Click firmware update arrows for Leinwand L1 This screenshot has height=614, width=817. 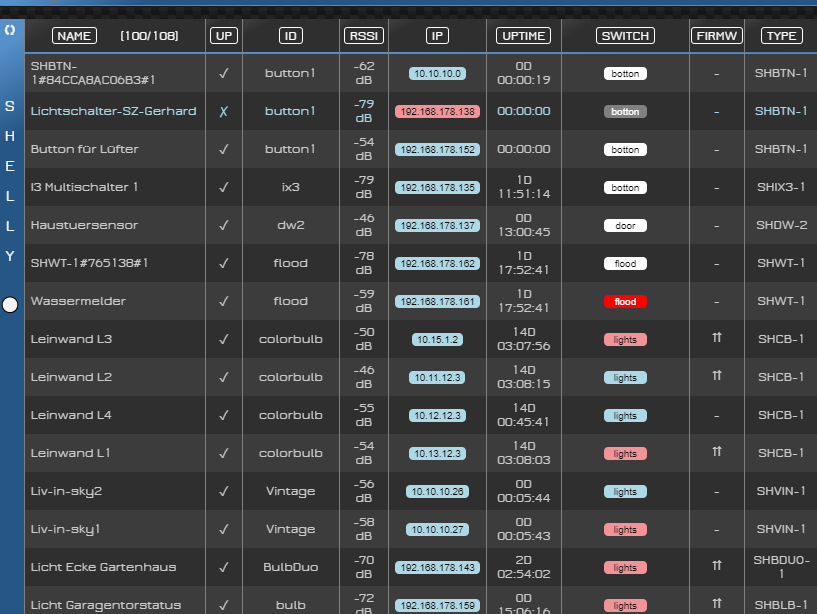[x=716, y=453]
